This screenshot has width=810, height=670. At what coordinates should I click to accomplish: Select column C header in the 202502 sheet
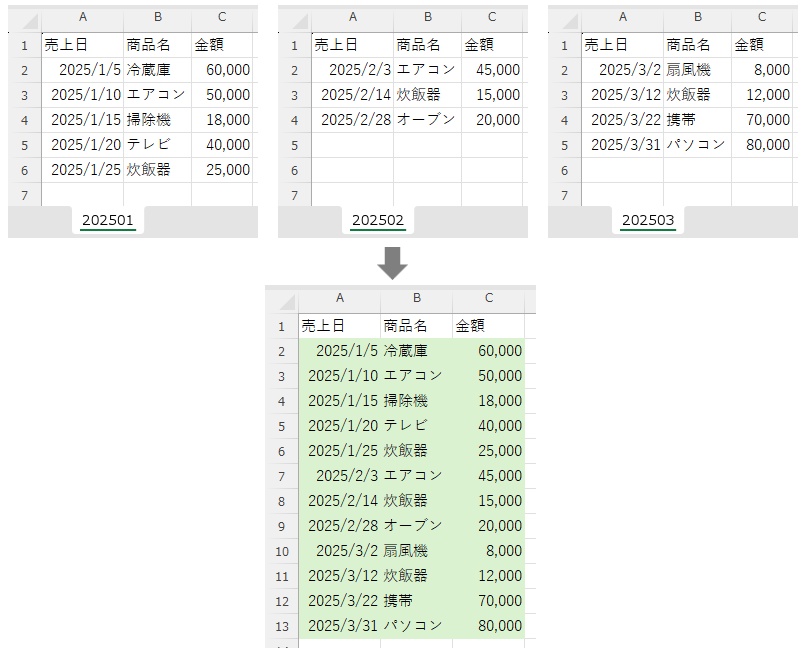click(x=493, y=18)
